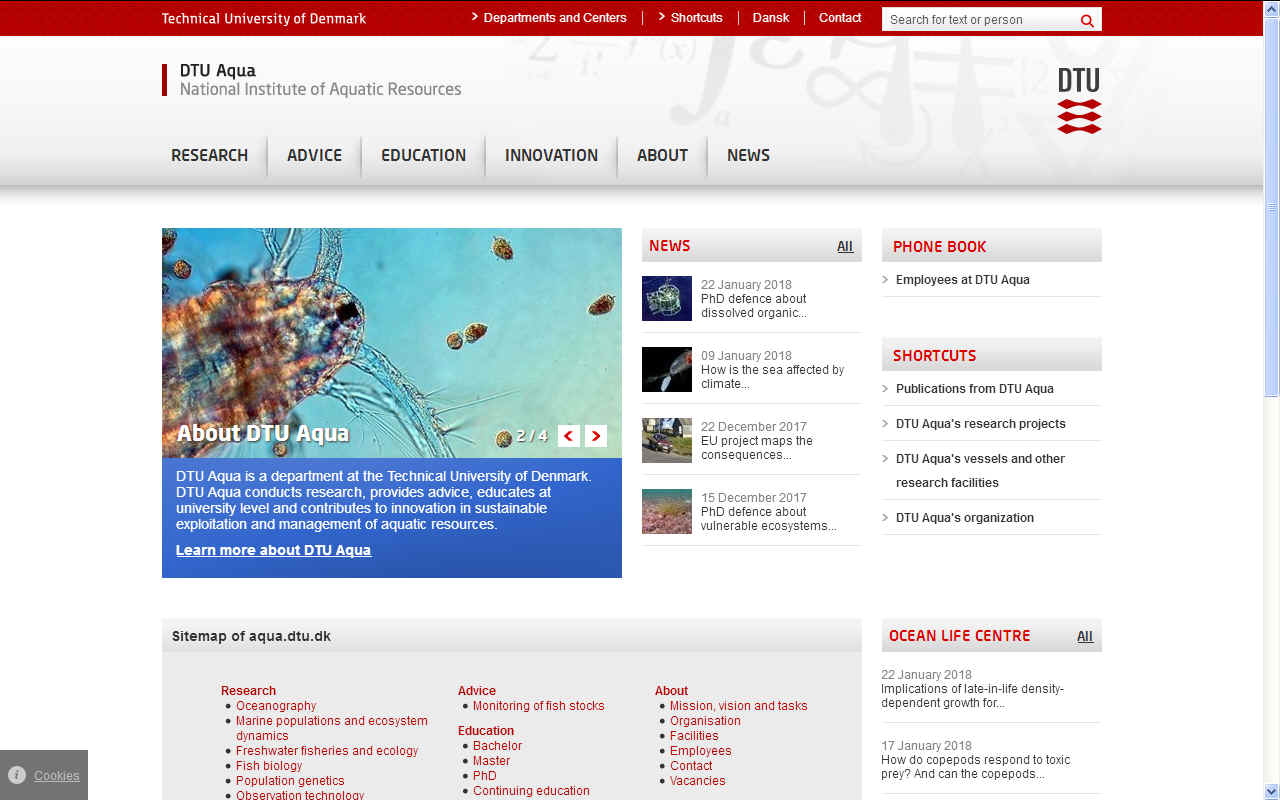The height and width of the screenshot is (800, 1280).
Task: Go to previous slide in carousel
Action: tap(569, 436)
